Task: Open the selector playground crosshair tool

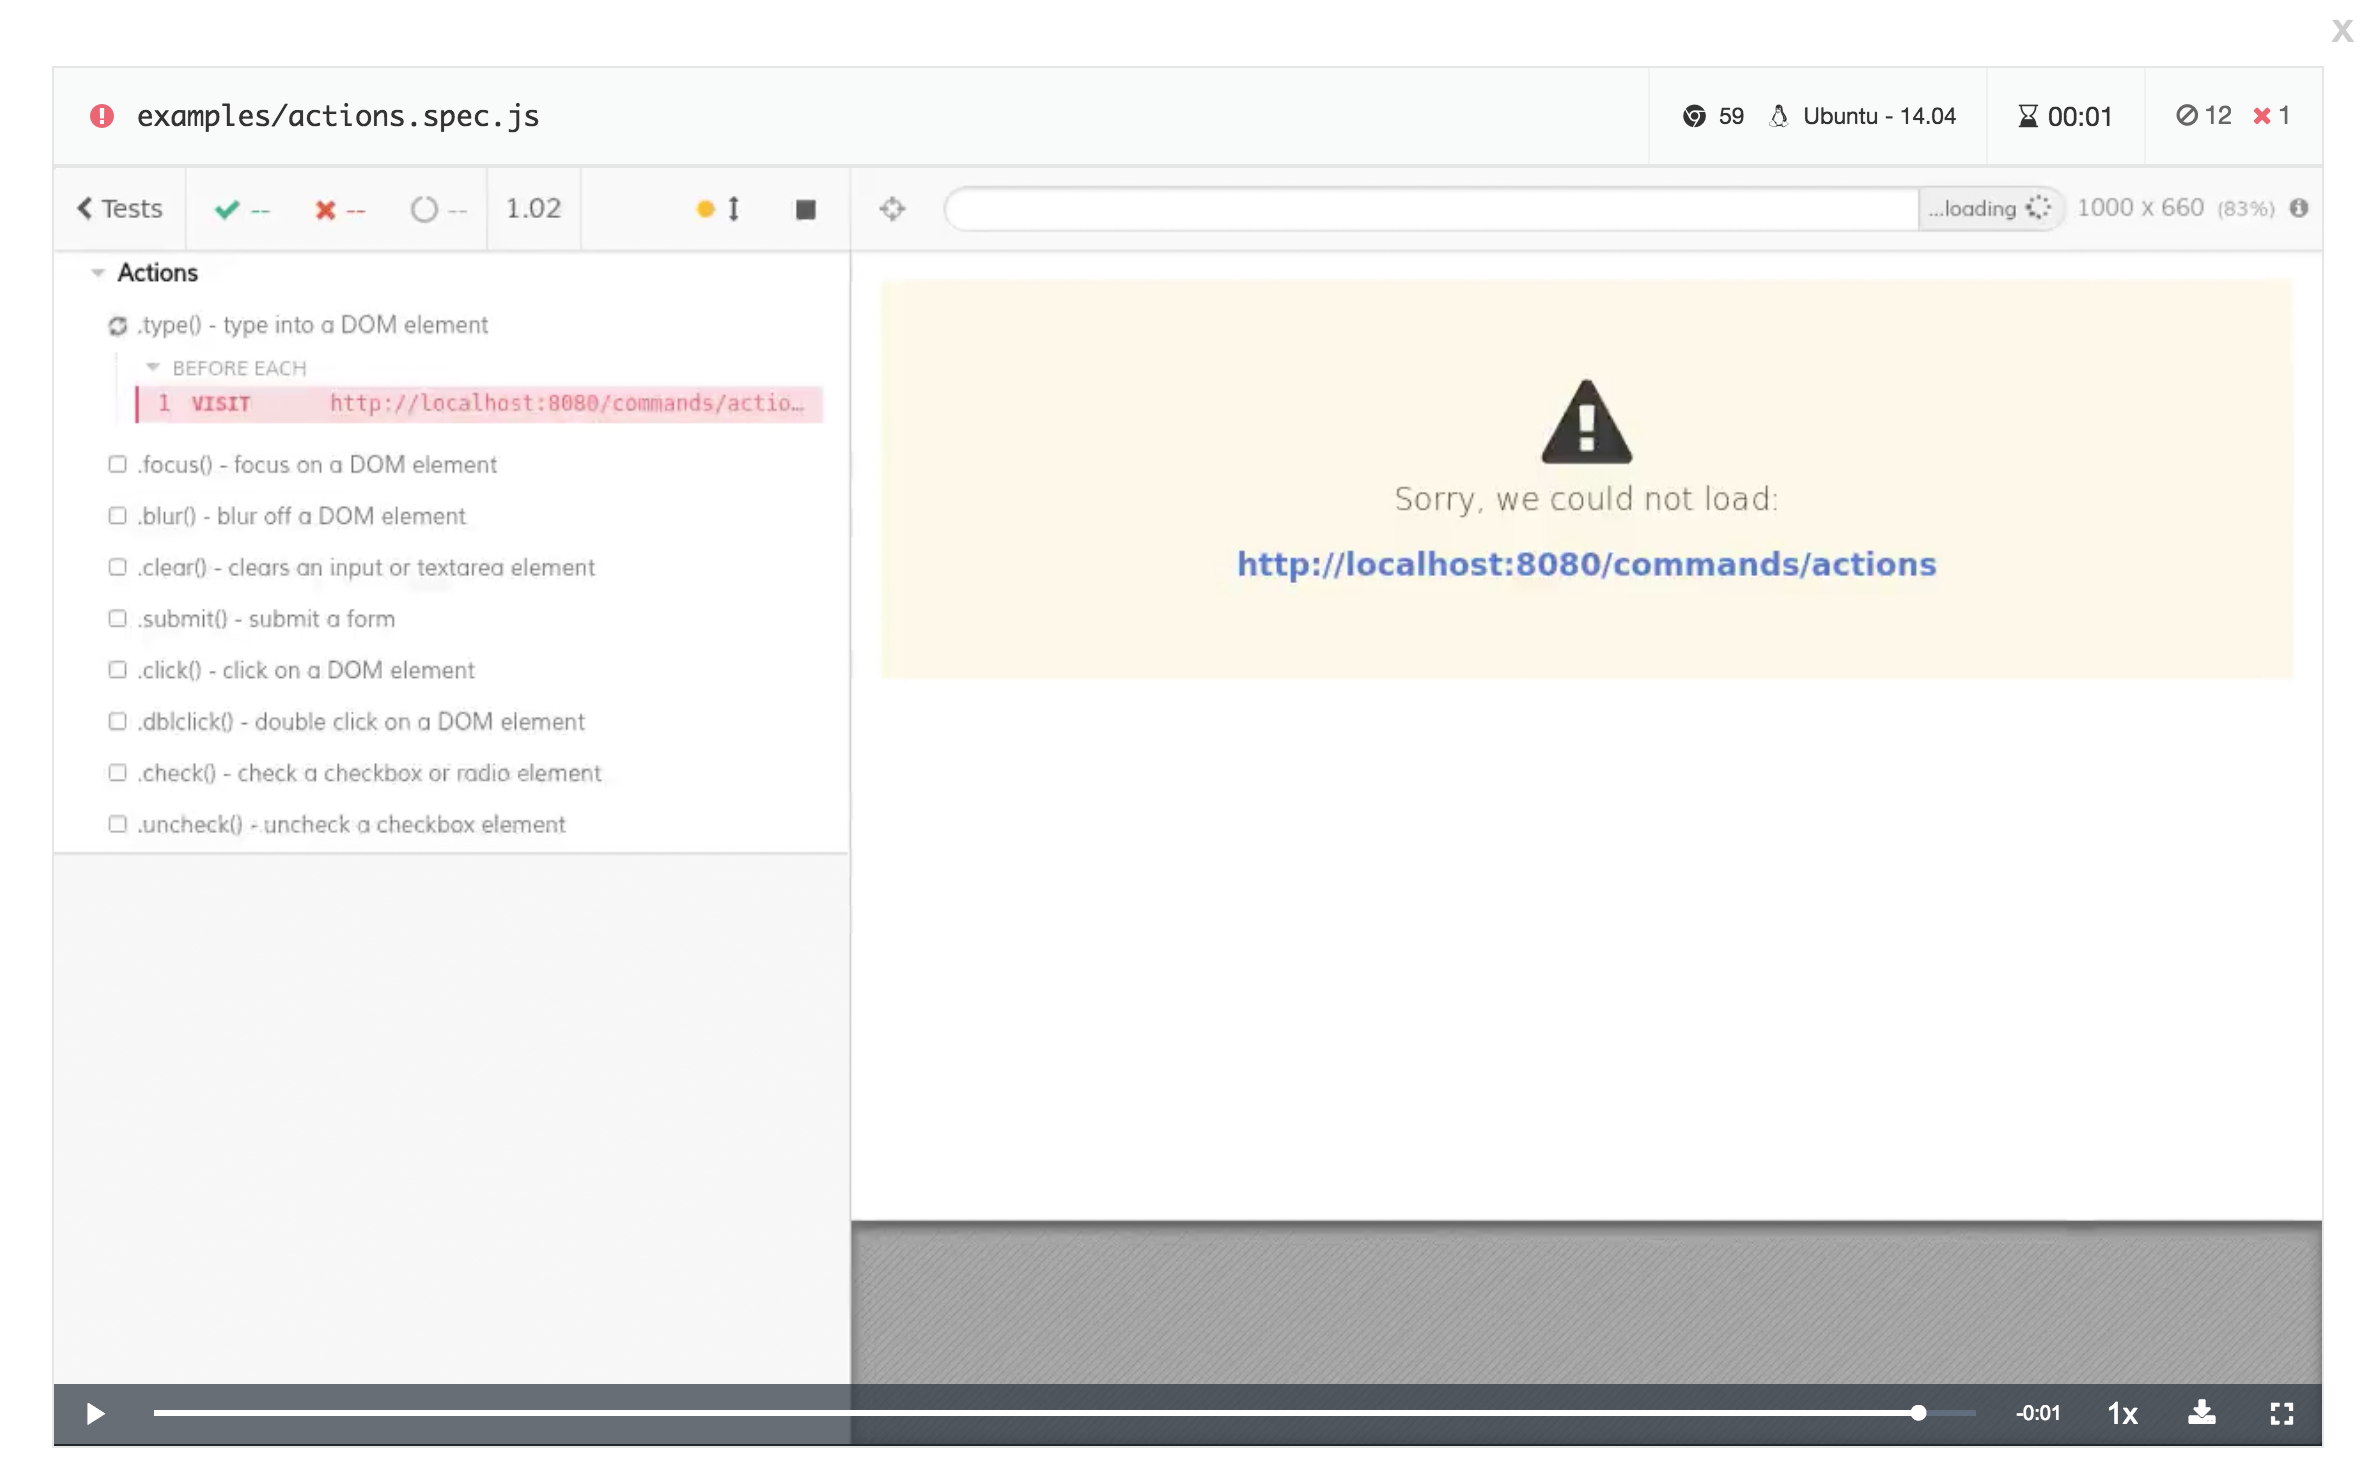Action: (893, 209)
